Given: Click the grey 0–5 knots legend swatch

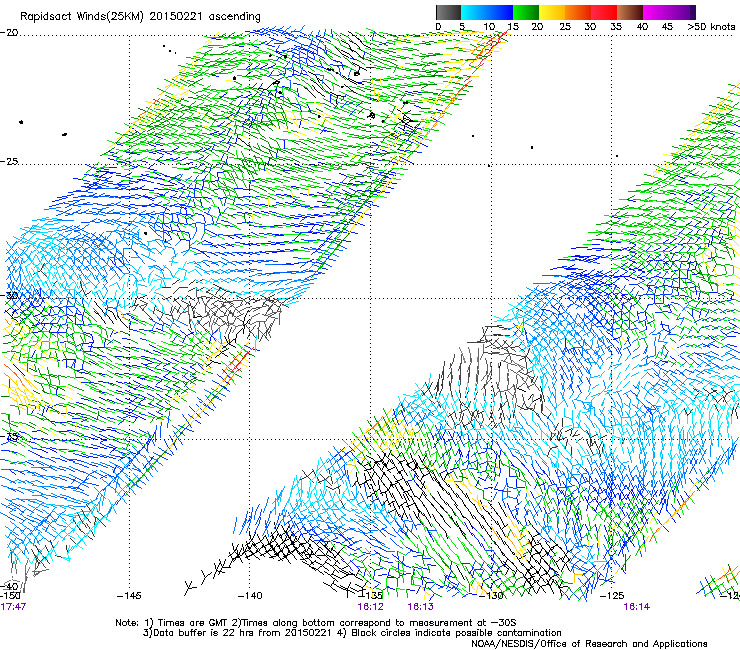Looking at the screenshot, I should [x=448, y=12].
